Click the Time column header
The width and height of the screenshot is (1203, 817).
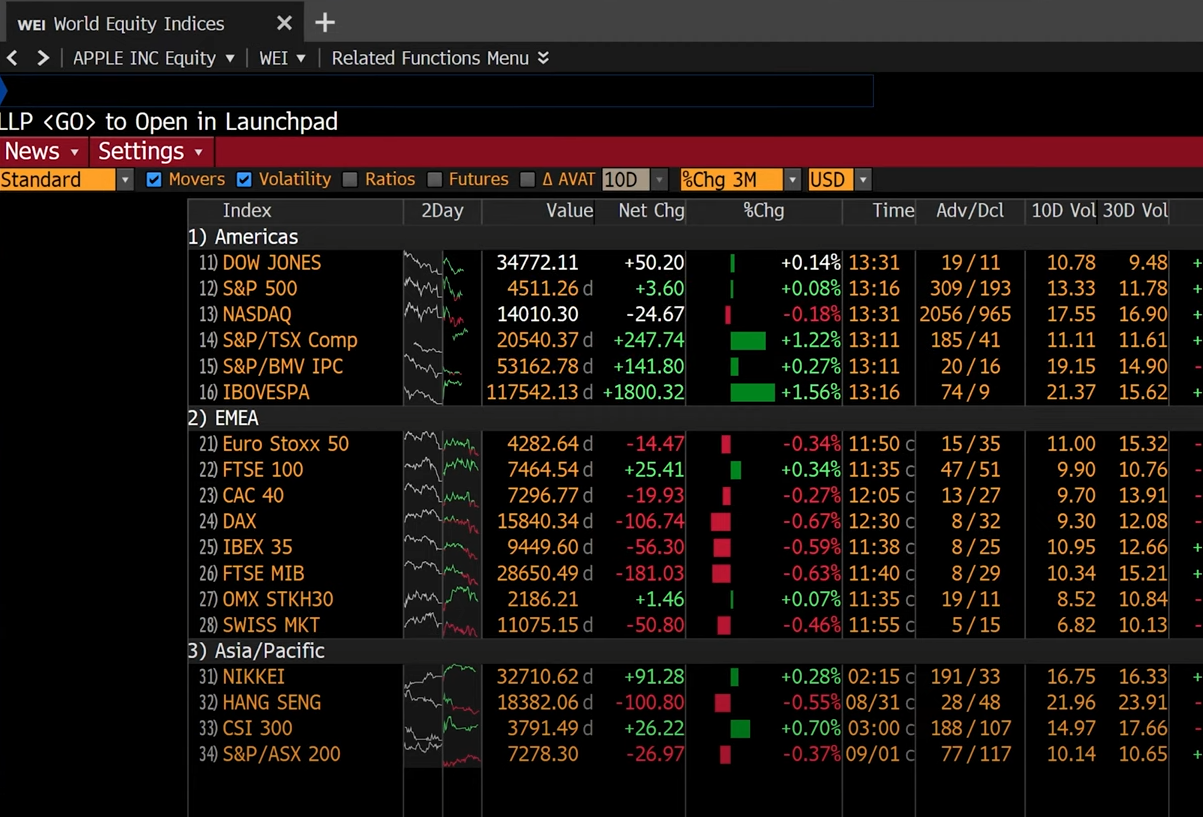(893, 211)
